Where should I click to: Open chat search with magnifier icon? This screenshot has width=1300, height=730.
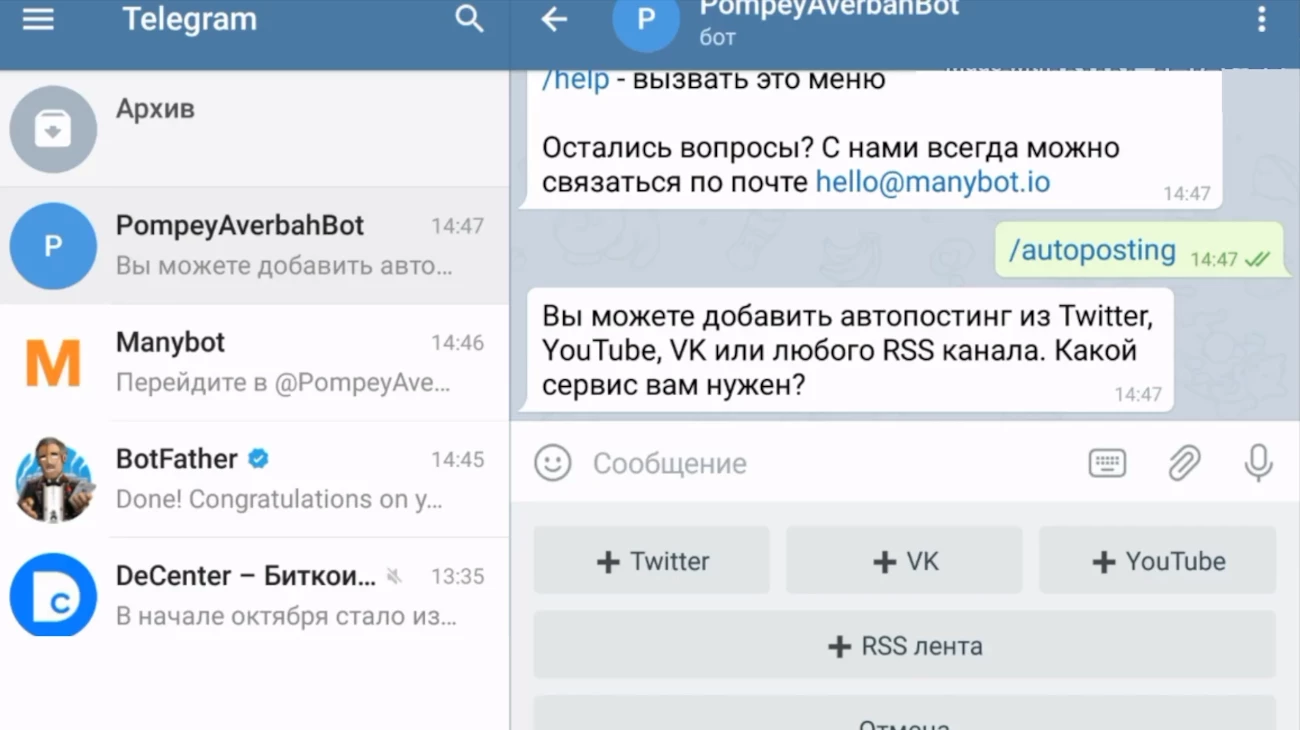(469, 18)
